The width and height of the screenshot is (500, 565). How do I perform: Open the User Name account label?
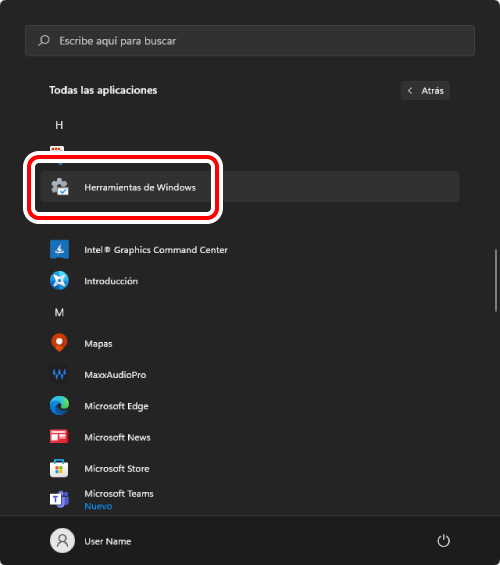coord(108,541)
